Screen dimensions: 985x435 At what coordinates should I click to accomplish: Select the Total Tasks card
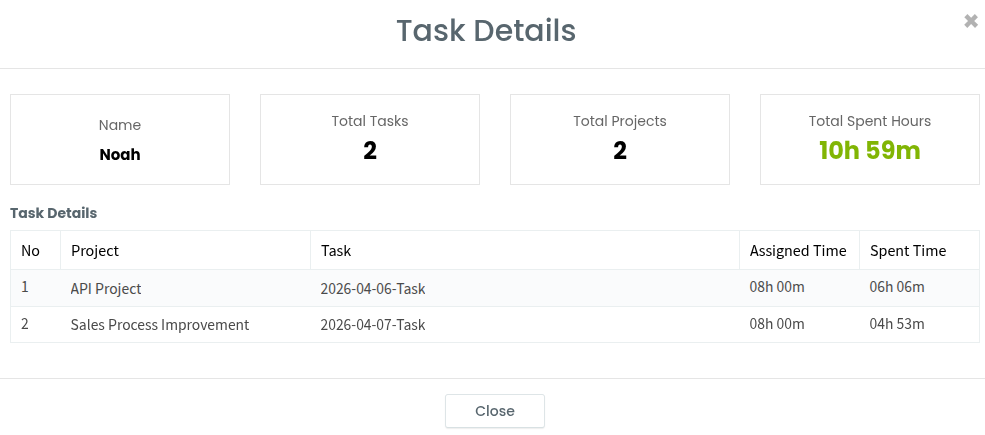point(370,140)
